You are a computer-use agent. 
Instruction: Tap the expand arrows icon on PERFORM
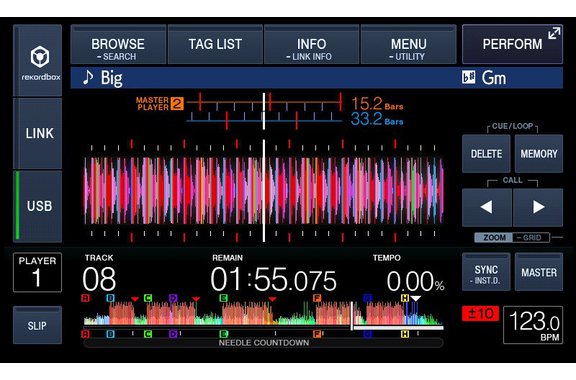click(554, 33)
